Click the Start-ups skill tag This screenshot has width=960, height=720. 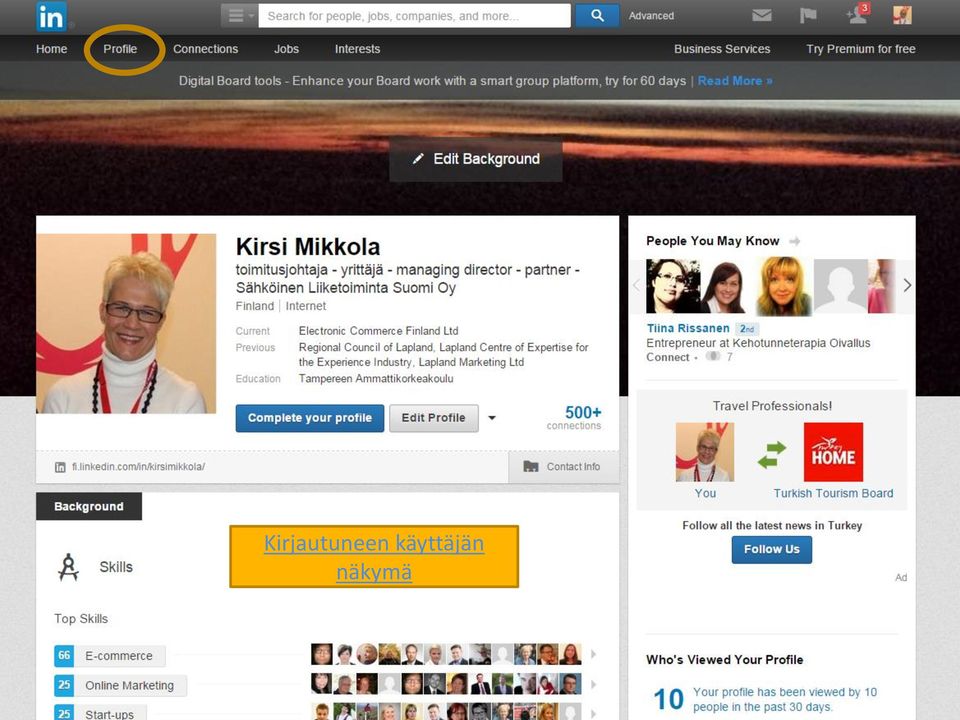(x=110, y=714)
